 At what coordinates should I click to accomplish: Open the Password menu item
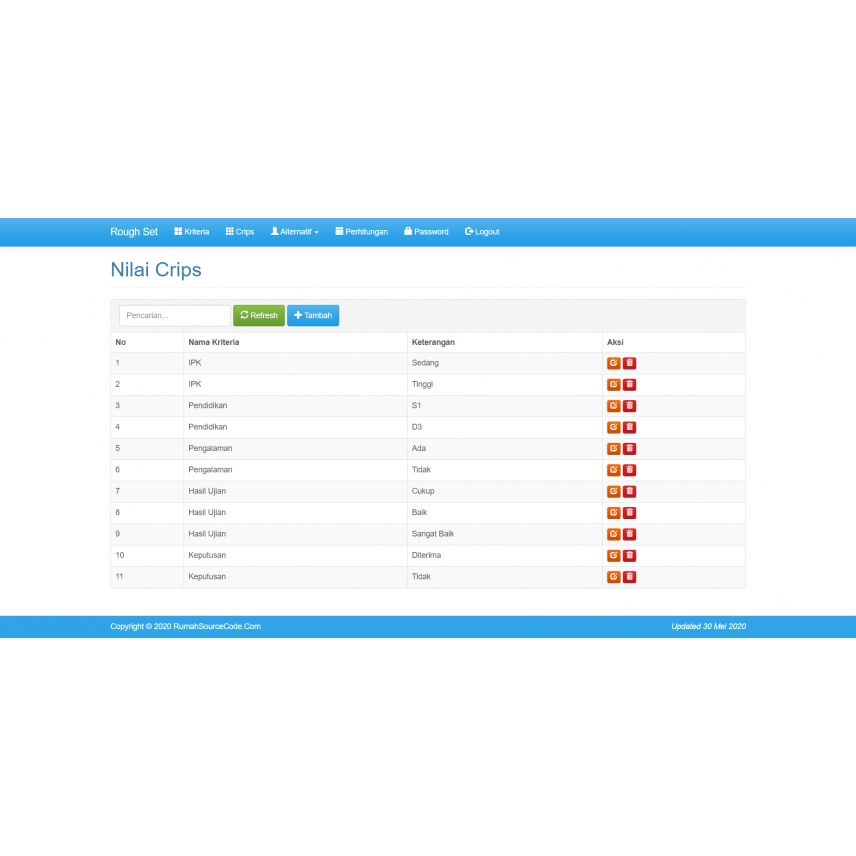tap(426, 232)
